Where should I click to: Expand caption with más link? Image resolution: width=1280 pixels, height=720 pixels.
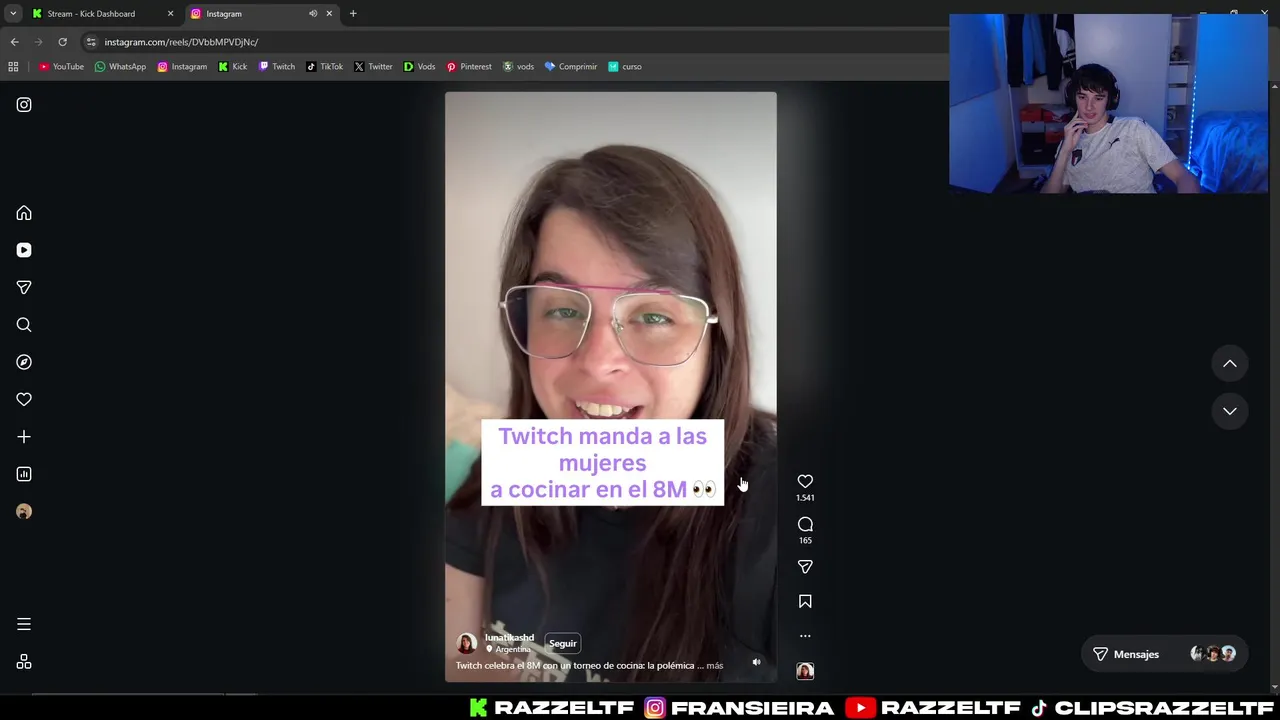[715, 665]
